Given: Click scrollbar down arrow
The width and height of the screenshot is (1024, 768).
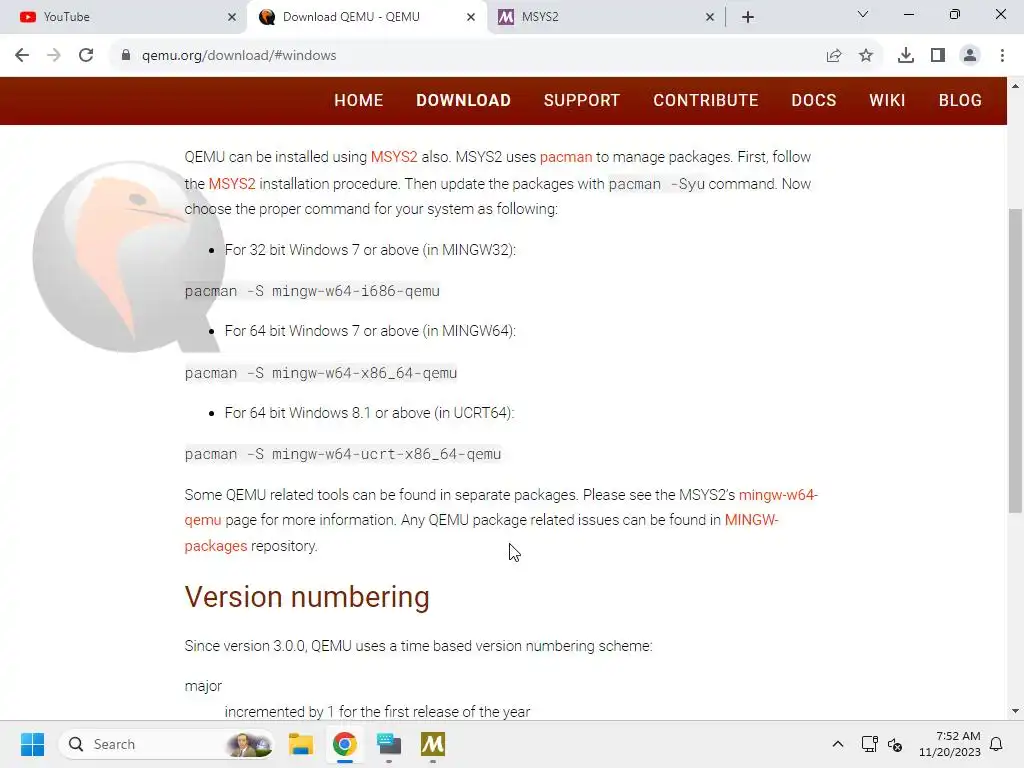Looking at the screenshot, I should [x=1015, y=711].
